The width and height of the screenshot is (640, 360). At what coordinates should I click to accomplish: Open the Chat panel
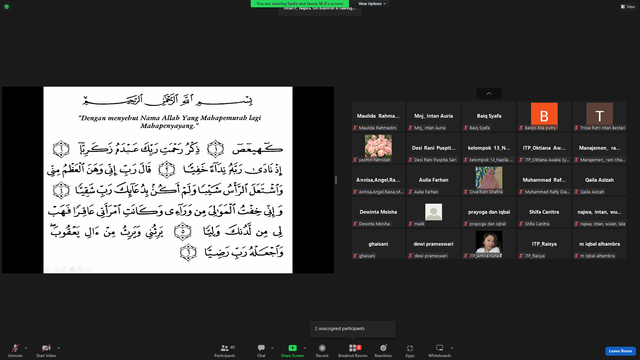click(x=261, y=350)
